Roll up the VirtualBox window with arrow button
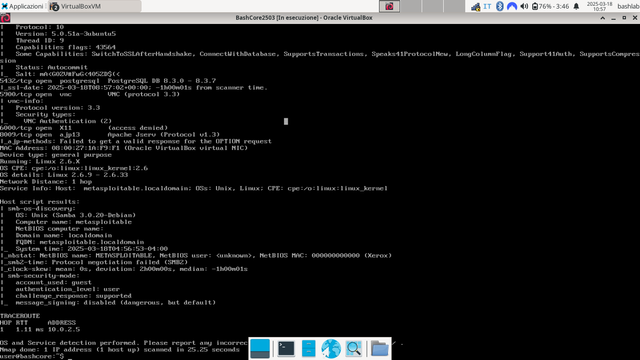Viewport: 640px width, 360px height. [602, 18]
